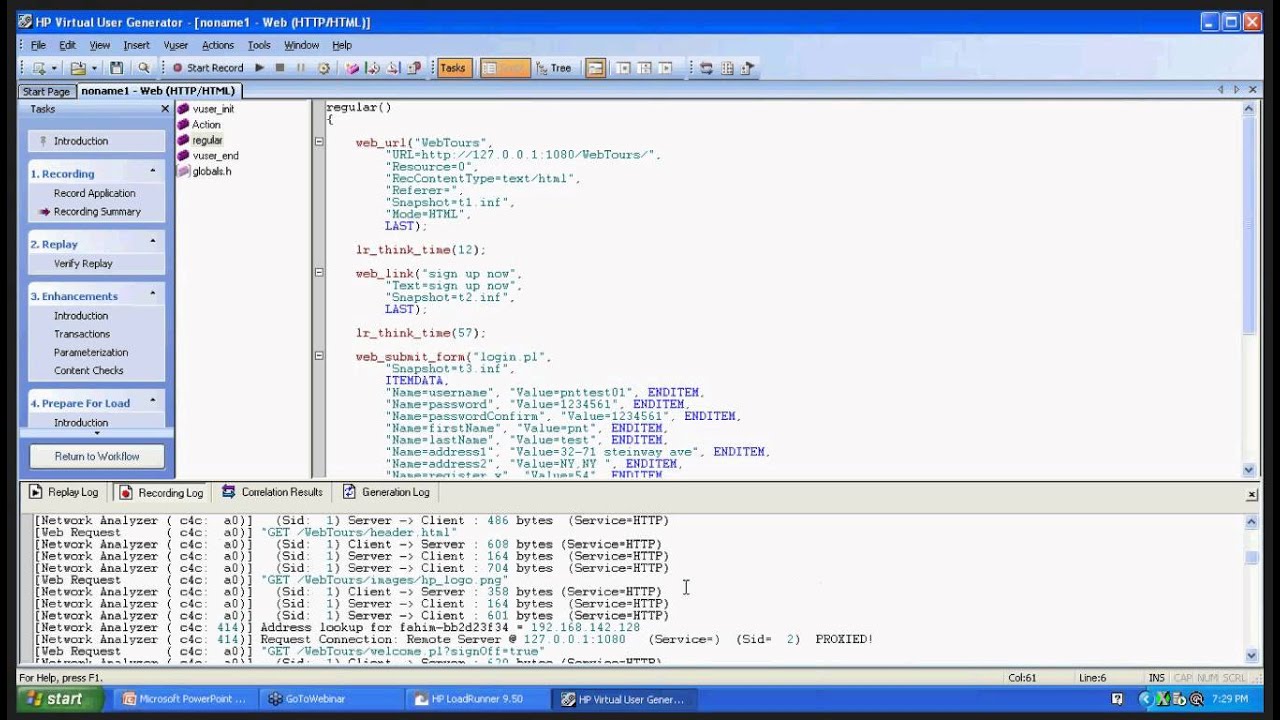Image resolution: width=1280 pixels, height=720 pixels.
Task: Toggle the output window icon
Action: [x=595, y=68]
